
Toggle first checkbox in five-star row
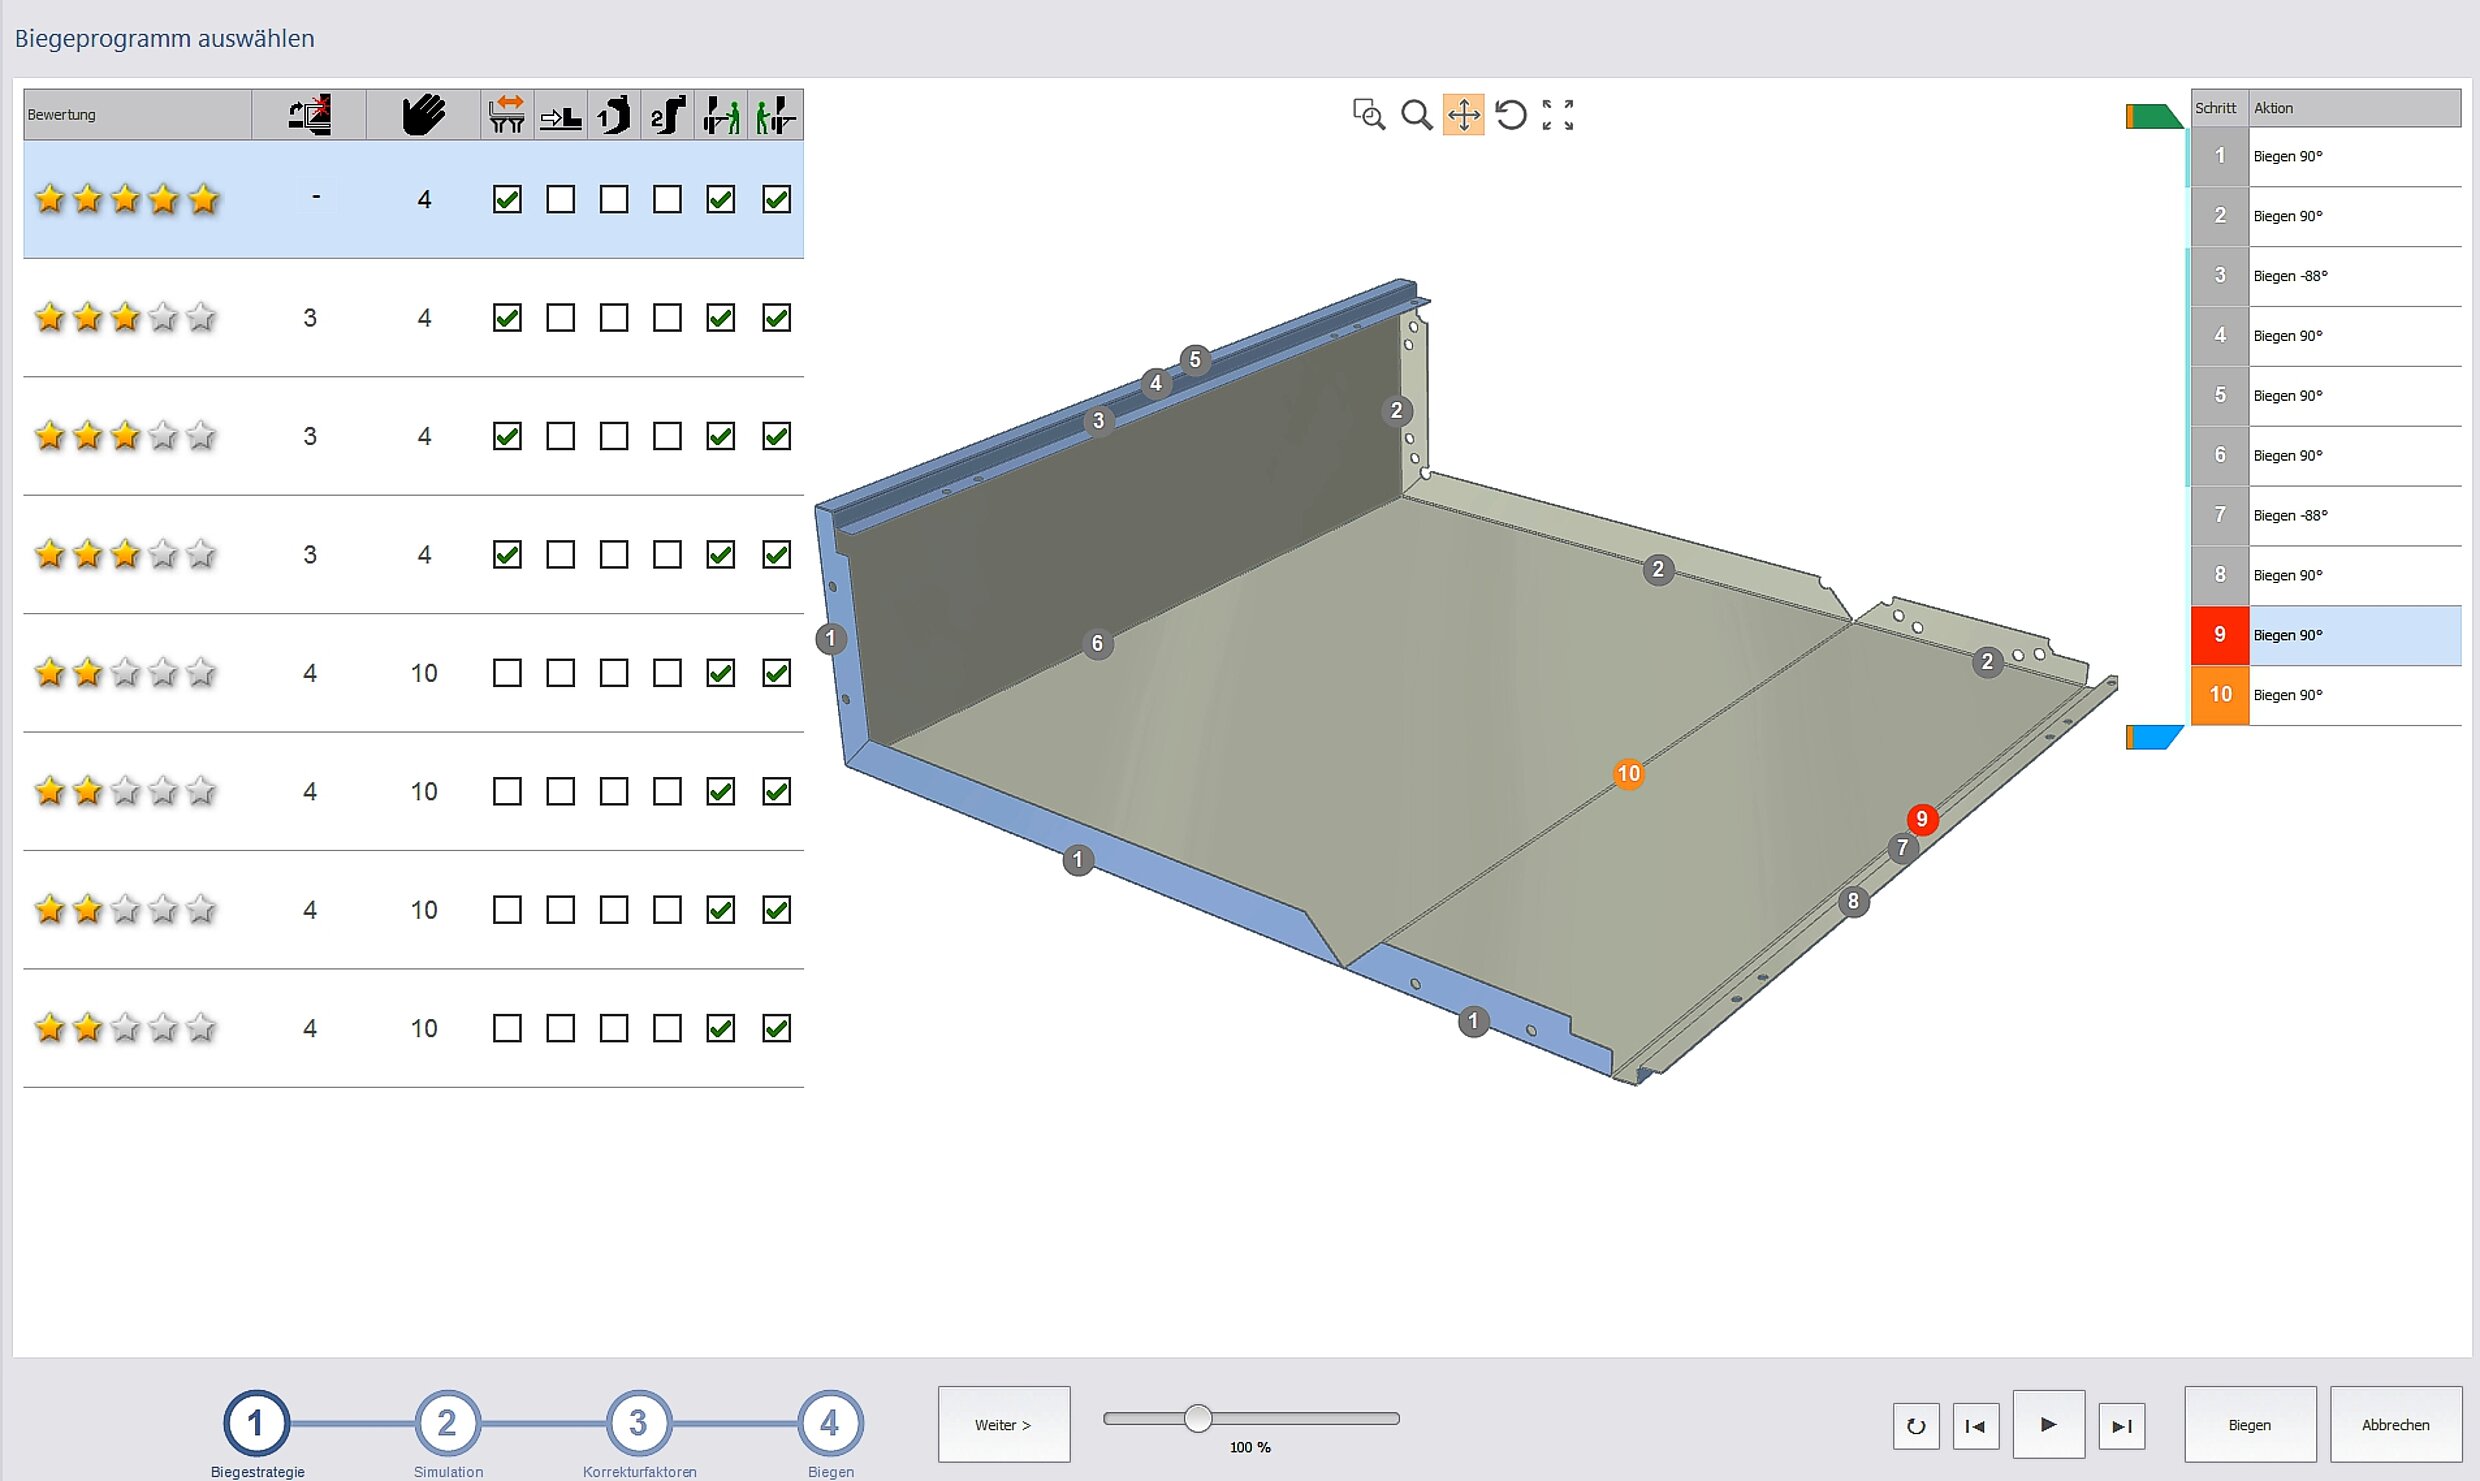(x=507, y=199)
